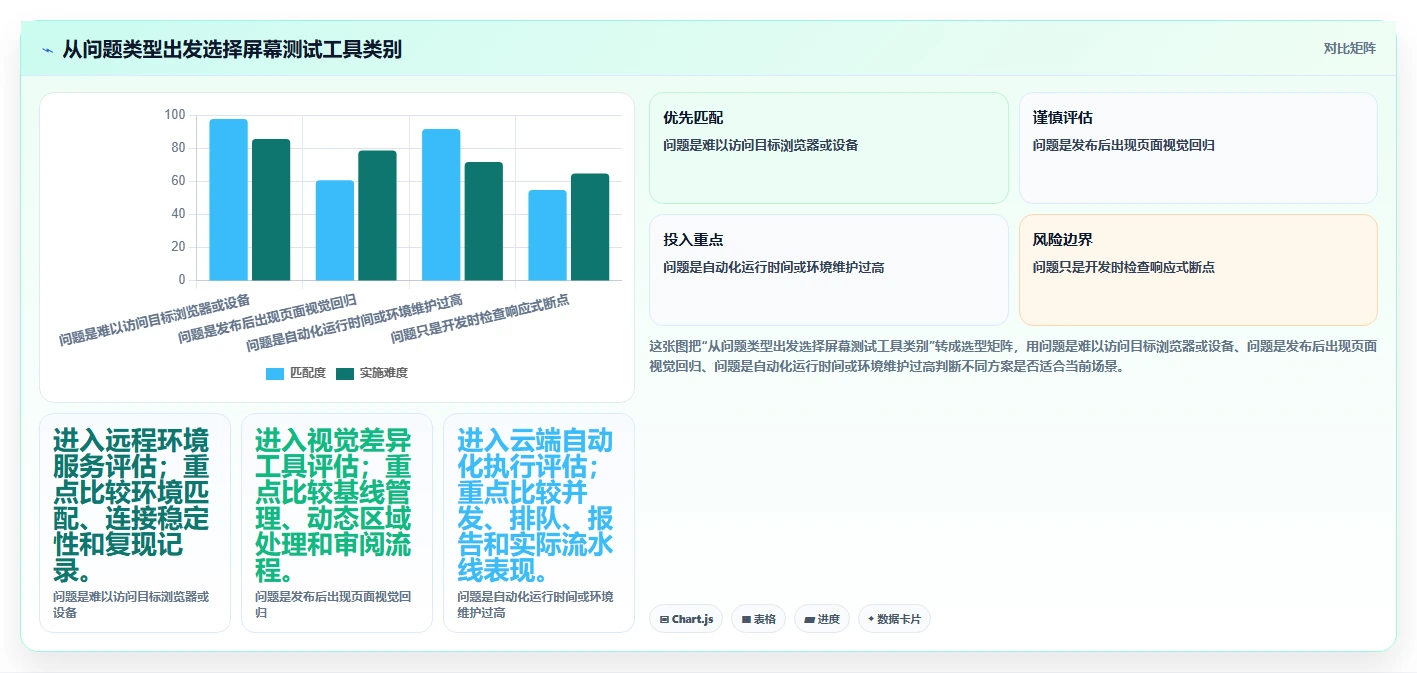Toggle the 实施难度 legend swatch

click(345, 373)
